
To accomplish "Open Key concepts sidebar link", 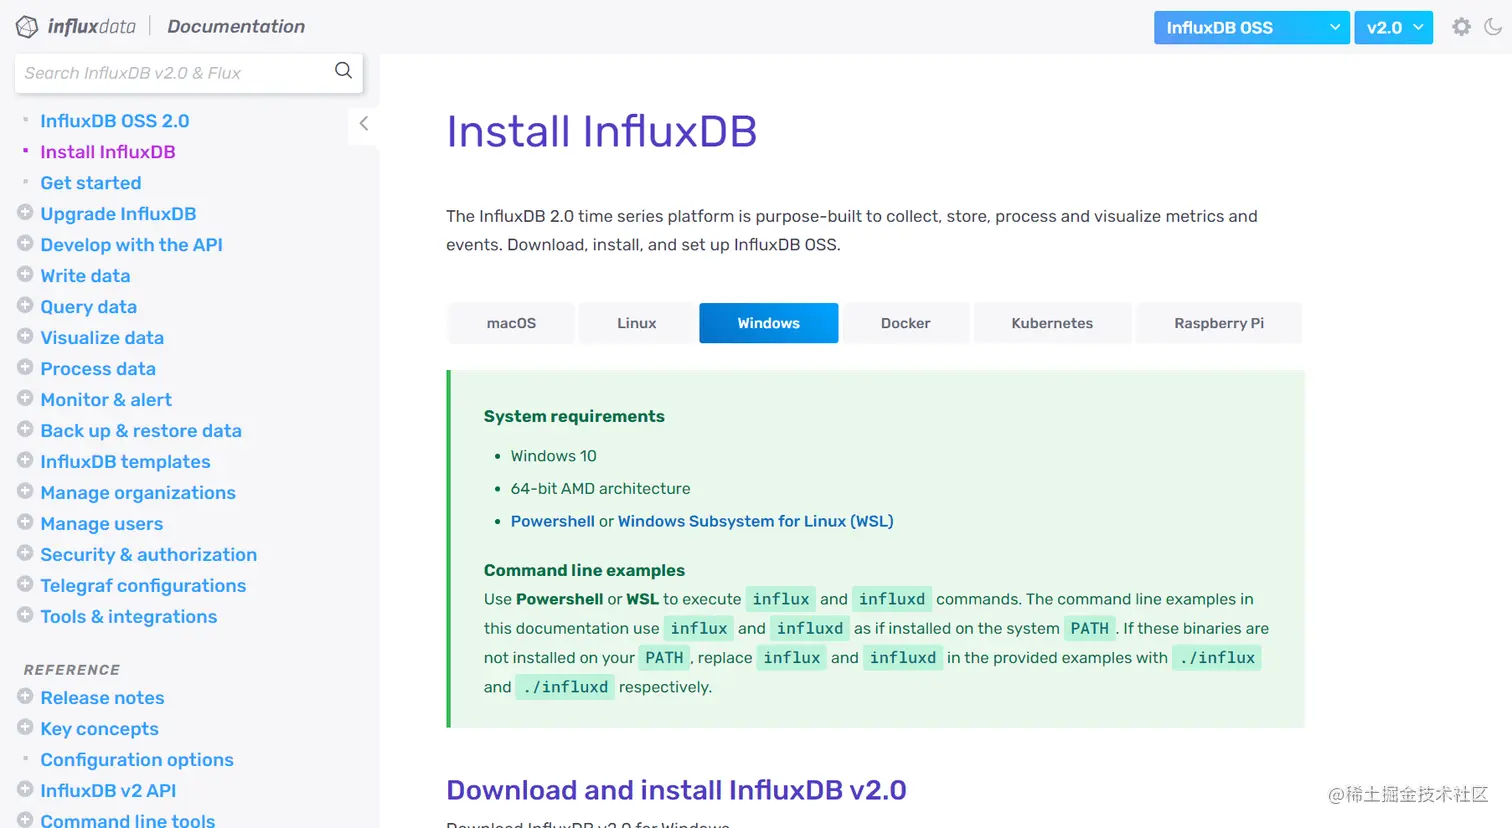I will pos(99,729).
